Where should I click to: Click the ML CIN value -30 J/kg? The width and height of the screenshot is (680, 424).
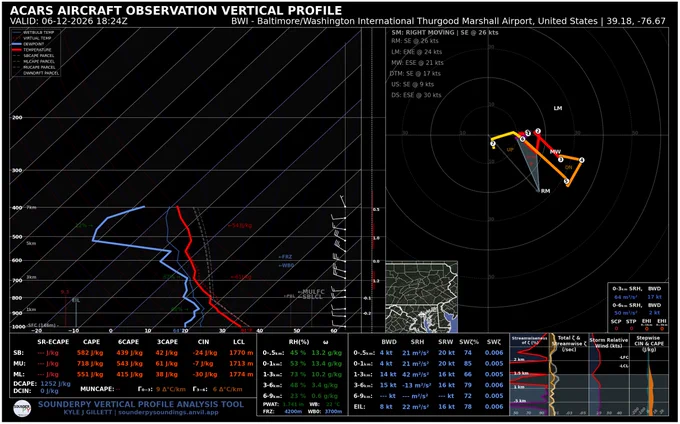[205, 375]
